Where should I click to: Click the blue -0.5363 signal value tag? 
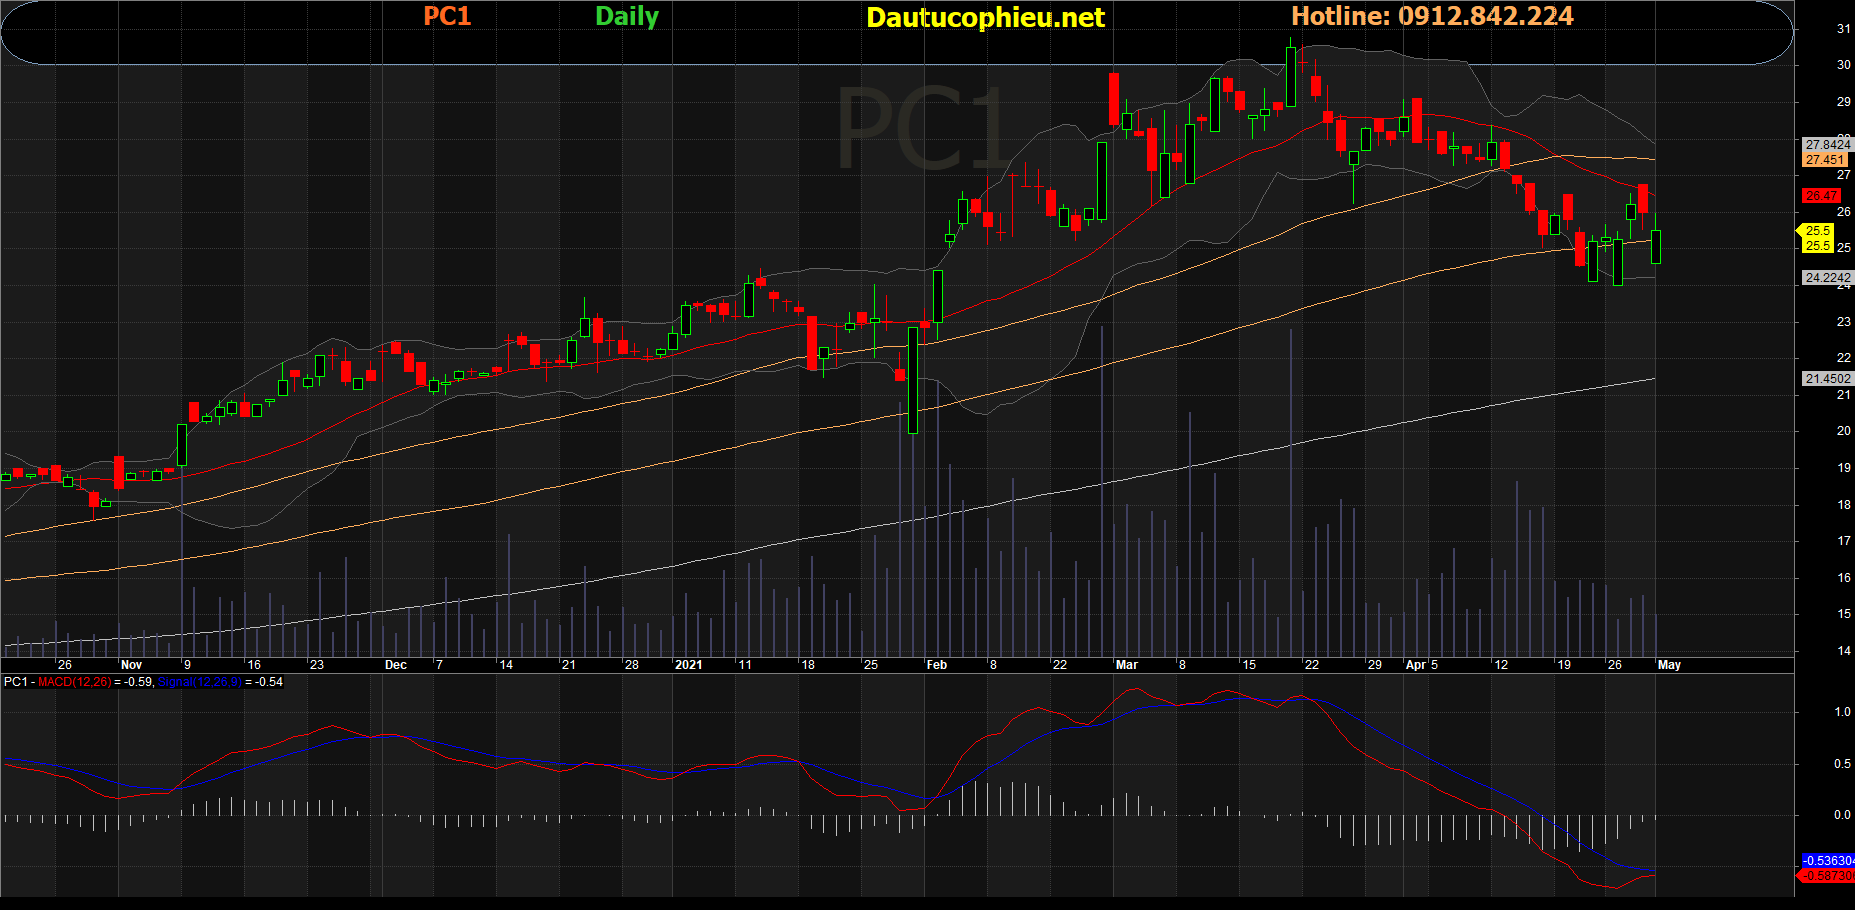tap(1827, 860)
